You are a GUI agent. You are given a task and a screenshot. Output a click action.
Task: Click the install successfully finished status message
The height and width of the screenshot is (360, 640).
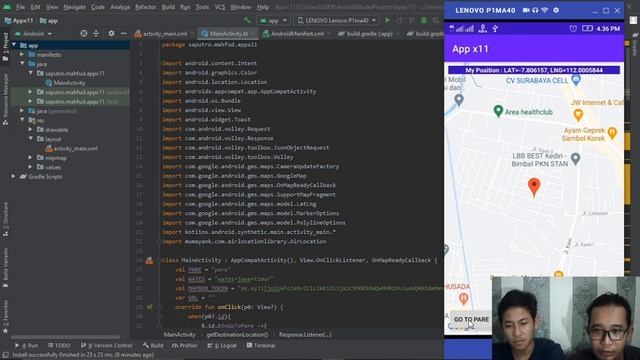(x=83, y=355)
